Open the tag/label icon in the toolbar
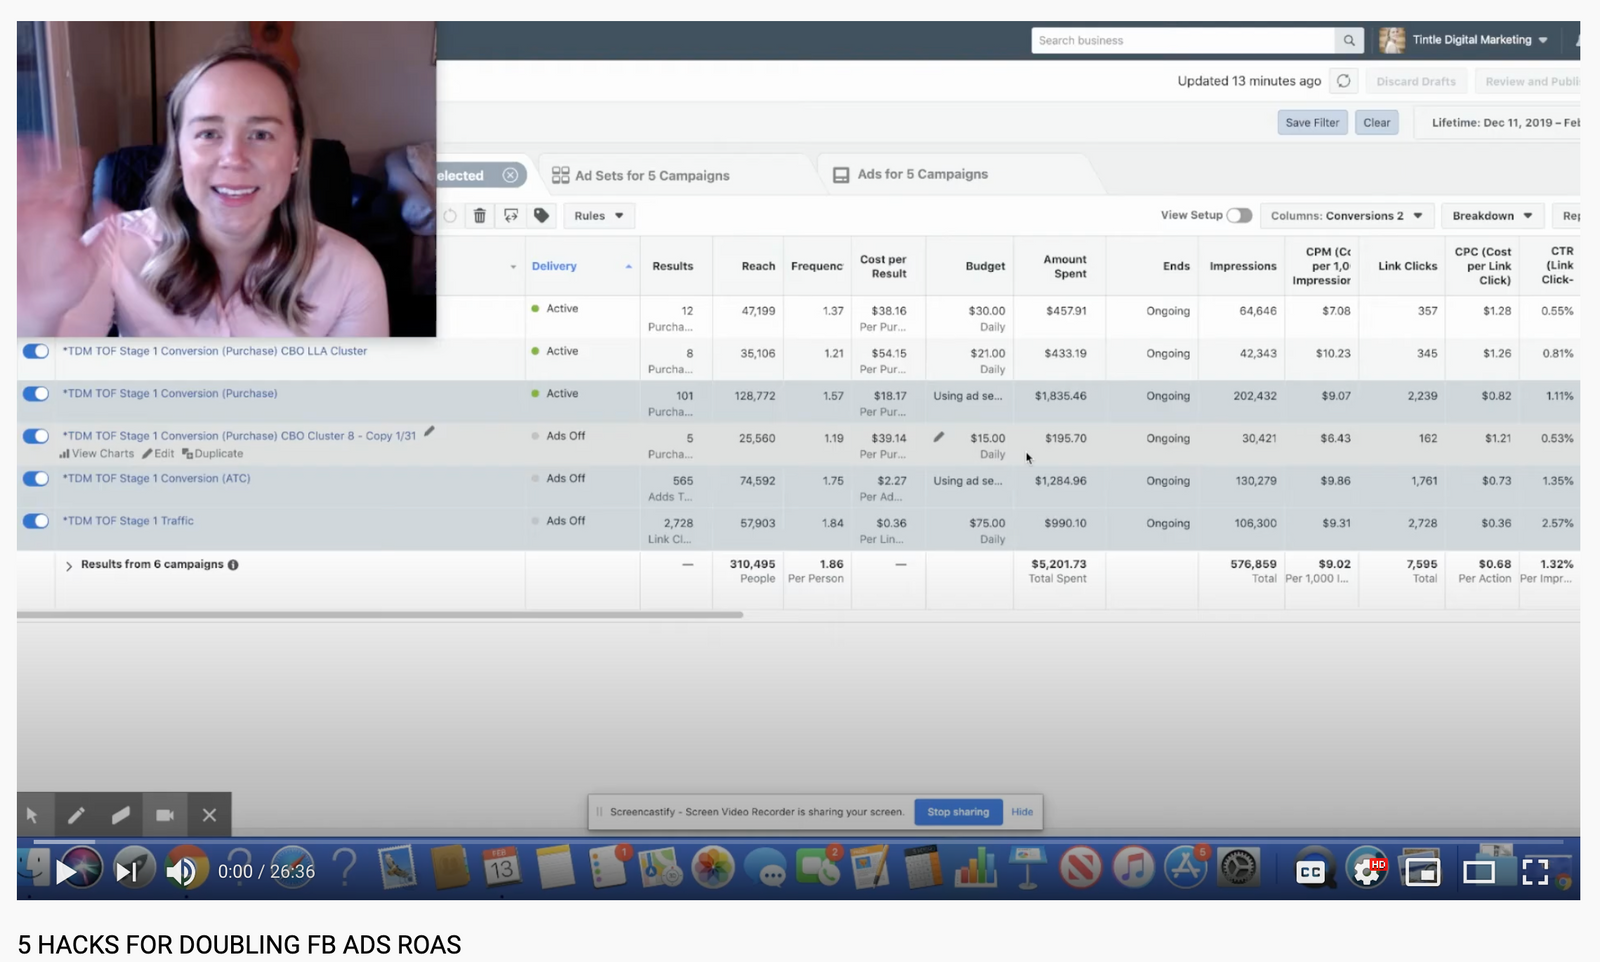1600x962 pixels. (541, 215)
